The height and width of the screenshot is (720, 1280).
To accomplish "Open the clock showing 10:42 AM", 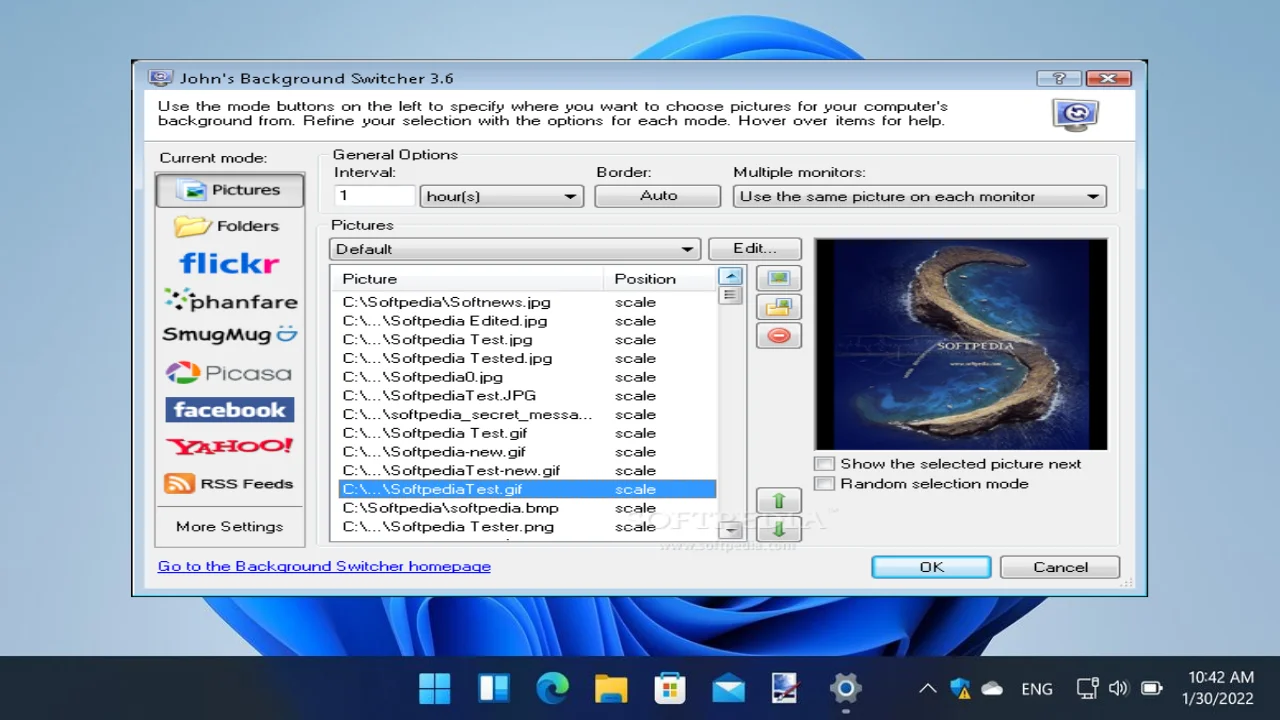I will (1219, 688).
